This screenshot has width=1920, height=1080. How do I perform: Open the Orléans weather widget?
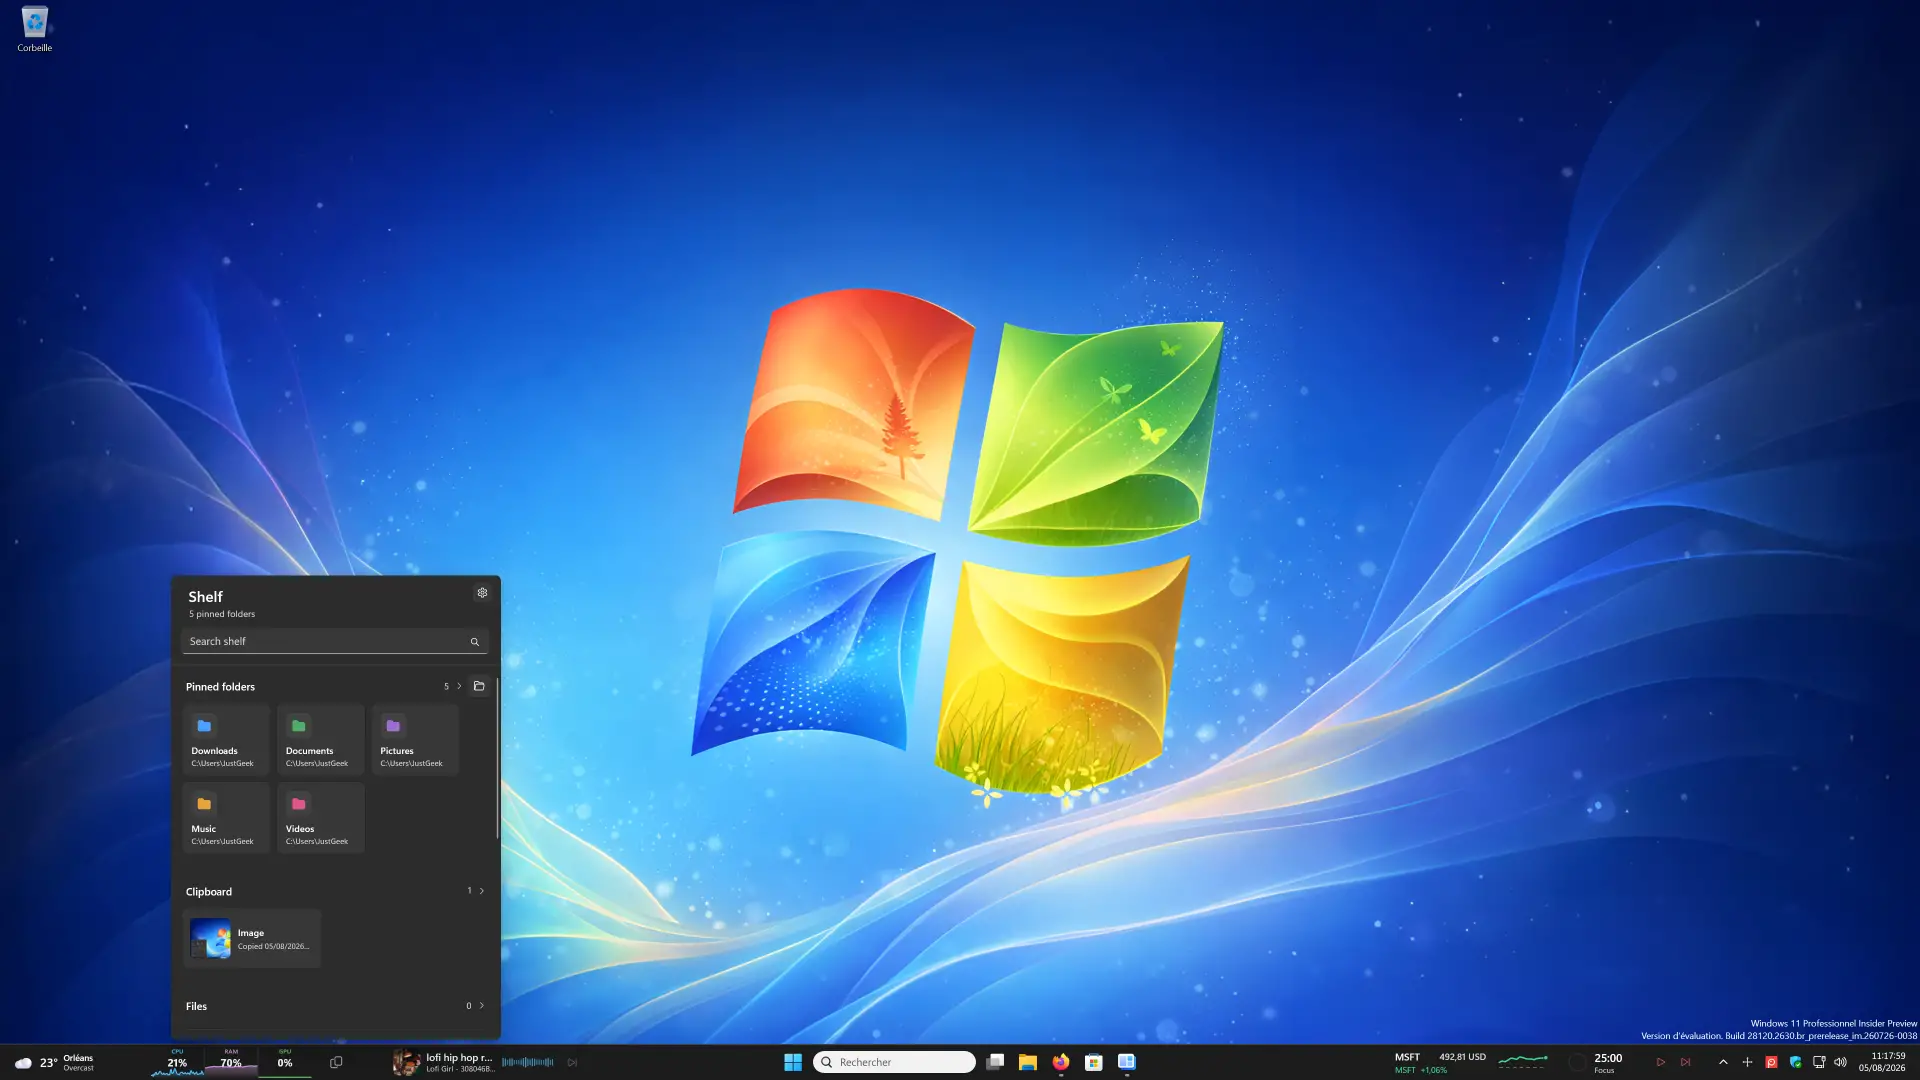coord(54,1062)
